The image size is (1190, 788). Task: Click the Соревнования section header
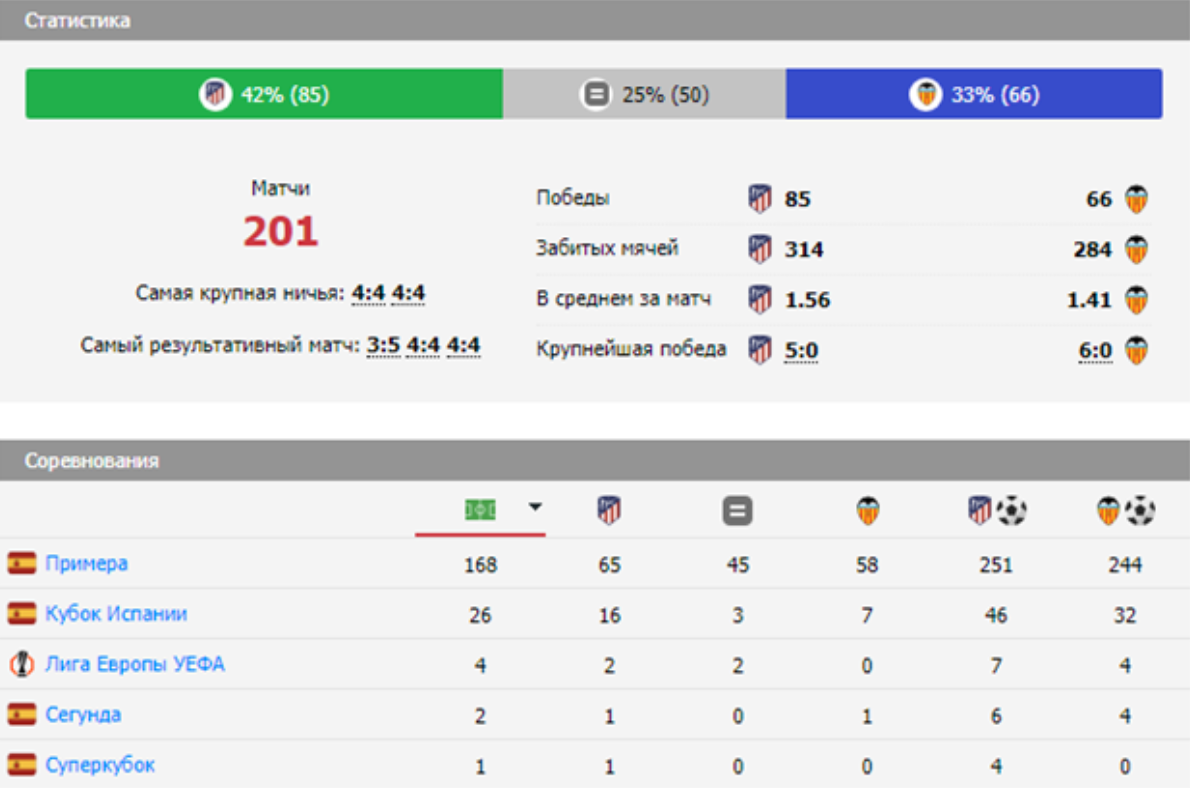tap(91, 461)
